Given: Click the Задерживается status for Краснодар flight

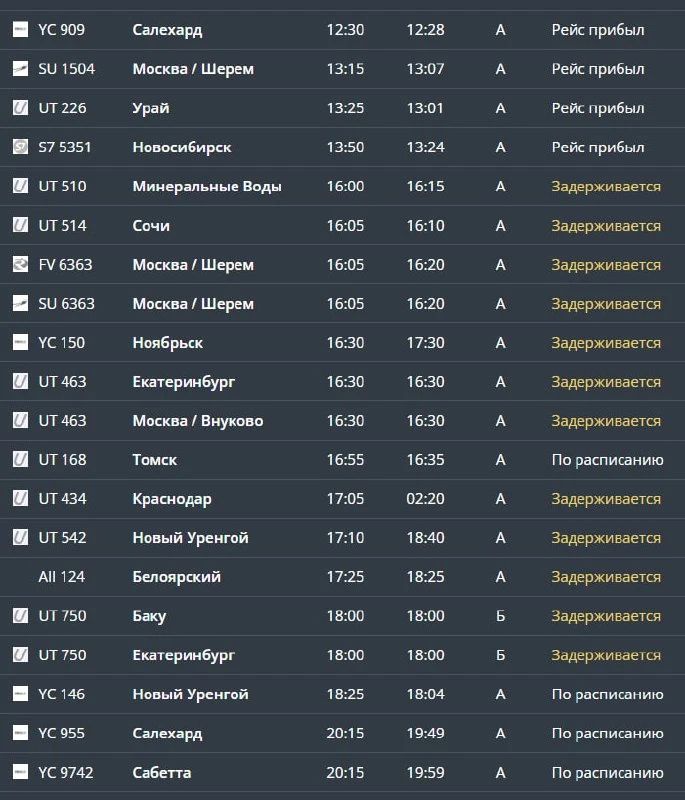Looking at the screenshot, I should 606,498.
